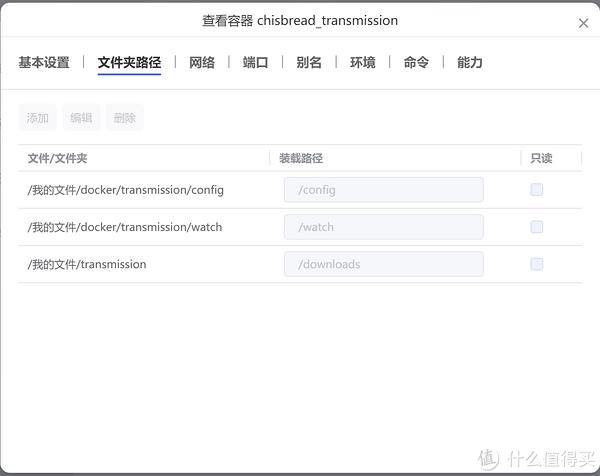
Task: Click the 编辑 button
Action: click(81, 117)
